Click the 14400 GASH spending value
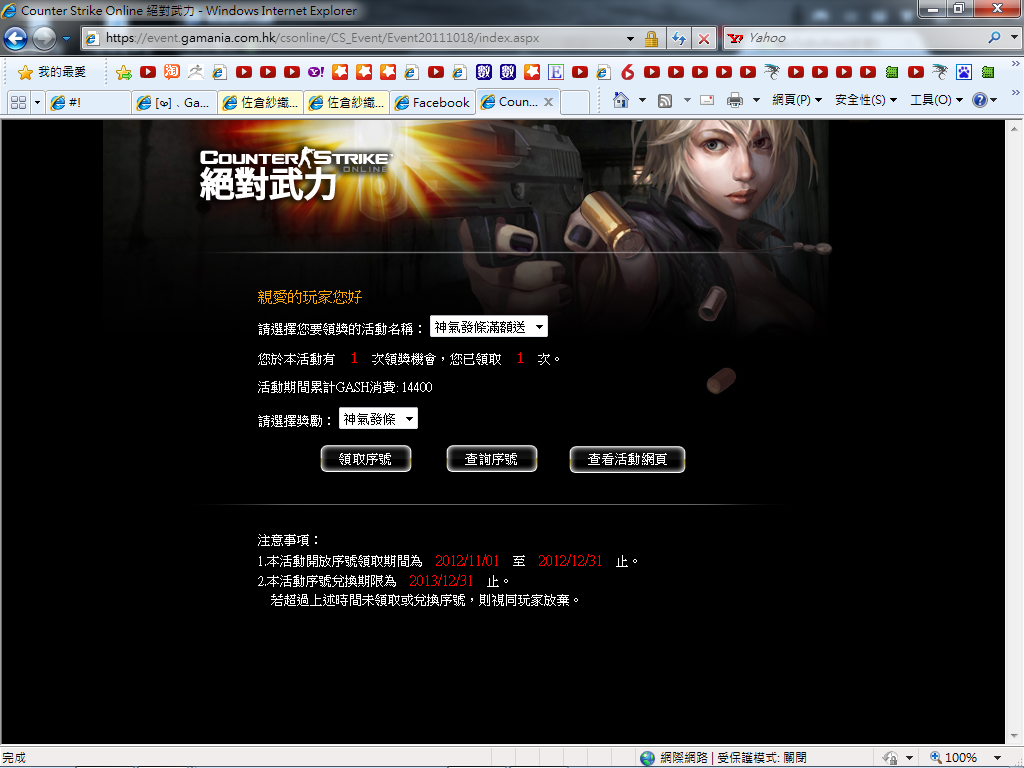Screen dimensions: 1024x768 tap(417, 387)
